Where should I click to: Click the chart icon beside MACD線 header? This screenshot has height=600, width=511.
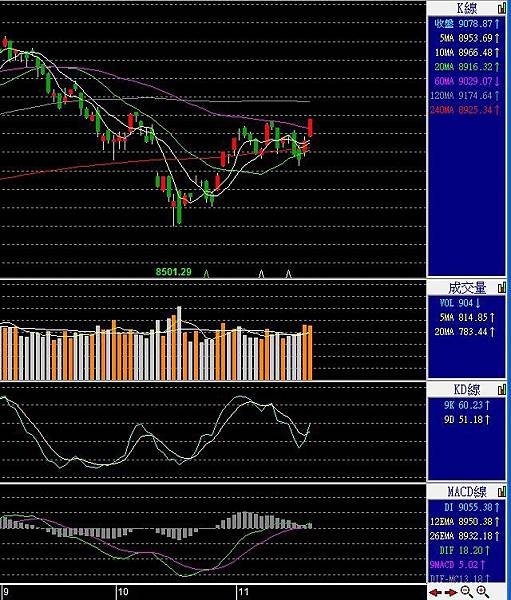tap(501, 491)
